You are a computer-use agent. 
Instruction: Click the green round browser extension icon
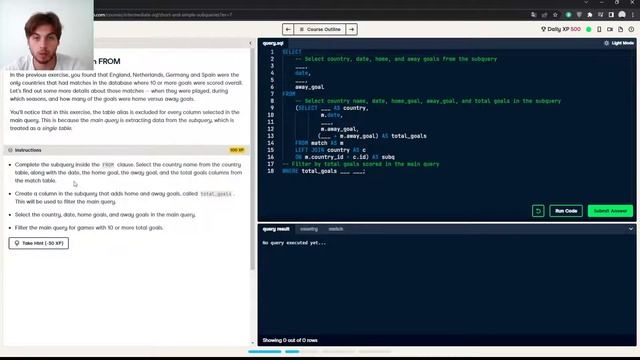click(568, 15)
